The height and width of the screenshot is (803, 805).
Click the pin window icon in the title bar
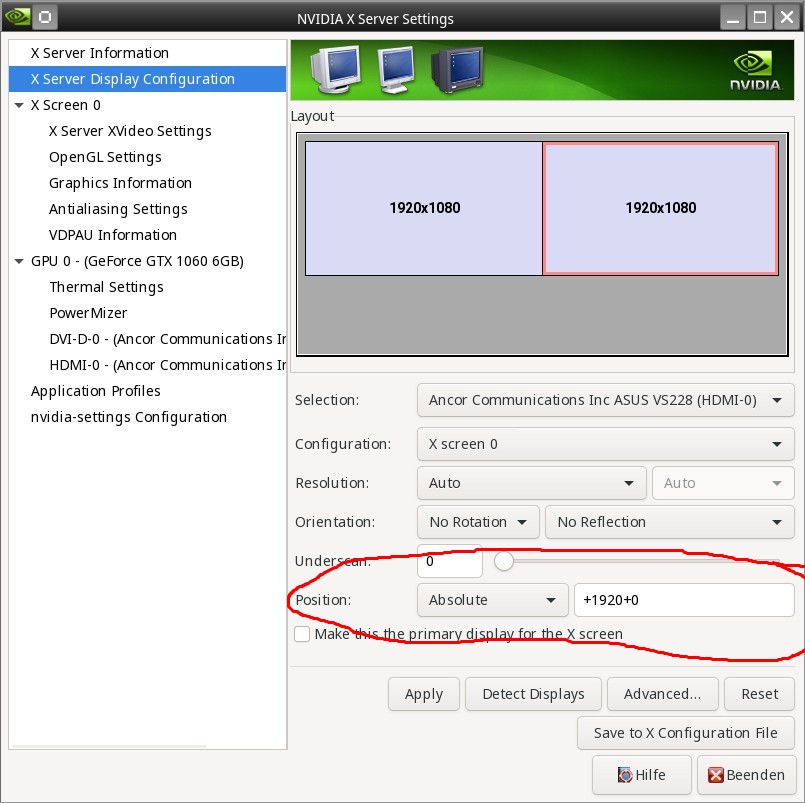coord(45,17)
